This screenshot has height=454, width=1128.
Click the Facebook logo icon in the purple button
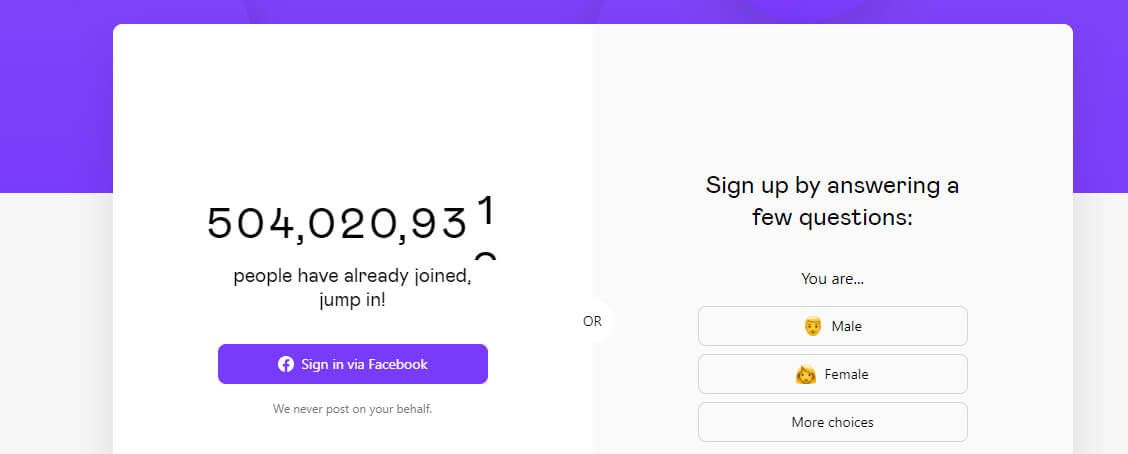pyautogui.click(x=286, y=364)
